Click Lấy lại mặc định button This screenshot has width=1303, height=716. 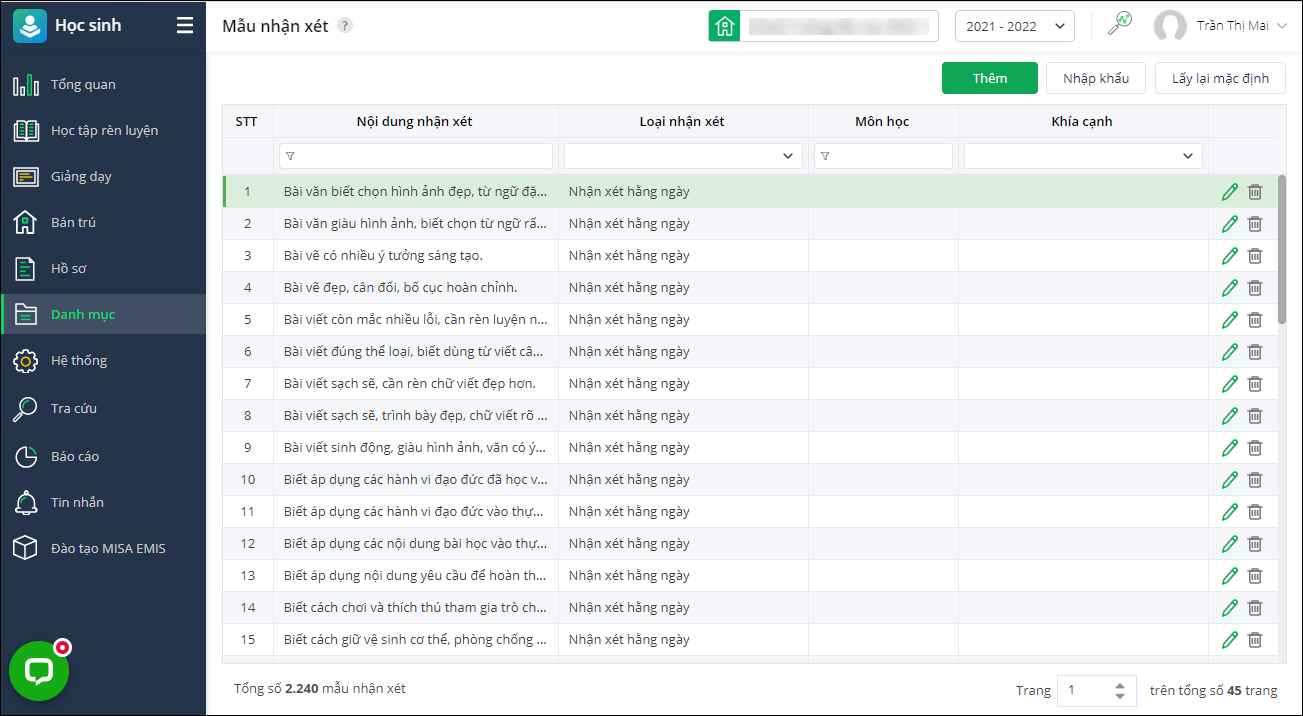[1220, 78]
